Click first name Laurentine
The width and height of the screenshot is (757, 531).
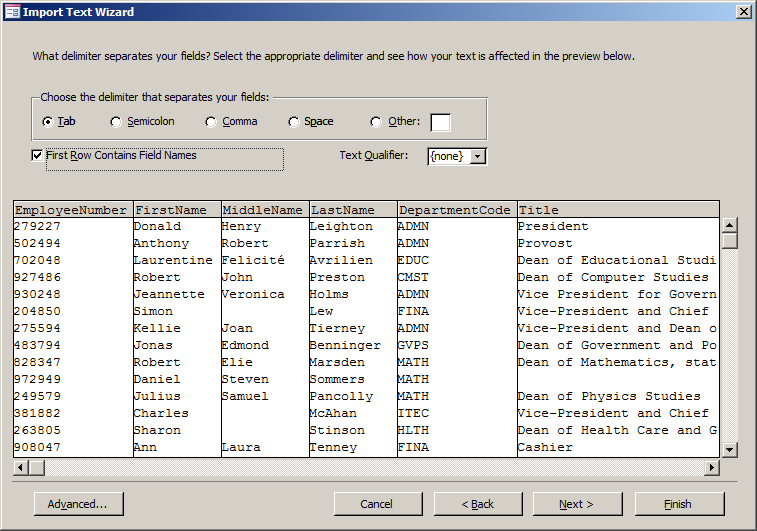173,260
